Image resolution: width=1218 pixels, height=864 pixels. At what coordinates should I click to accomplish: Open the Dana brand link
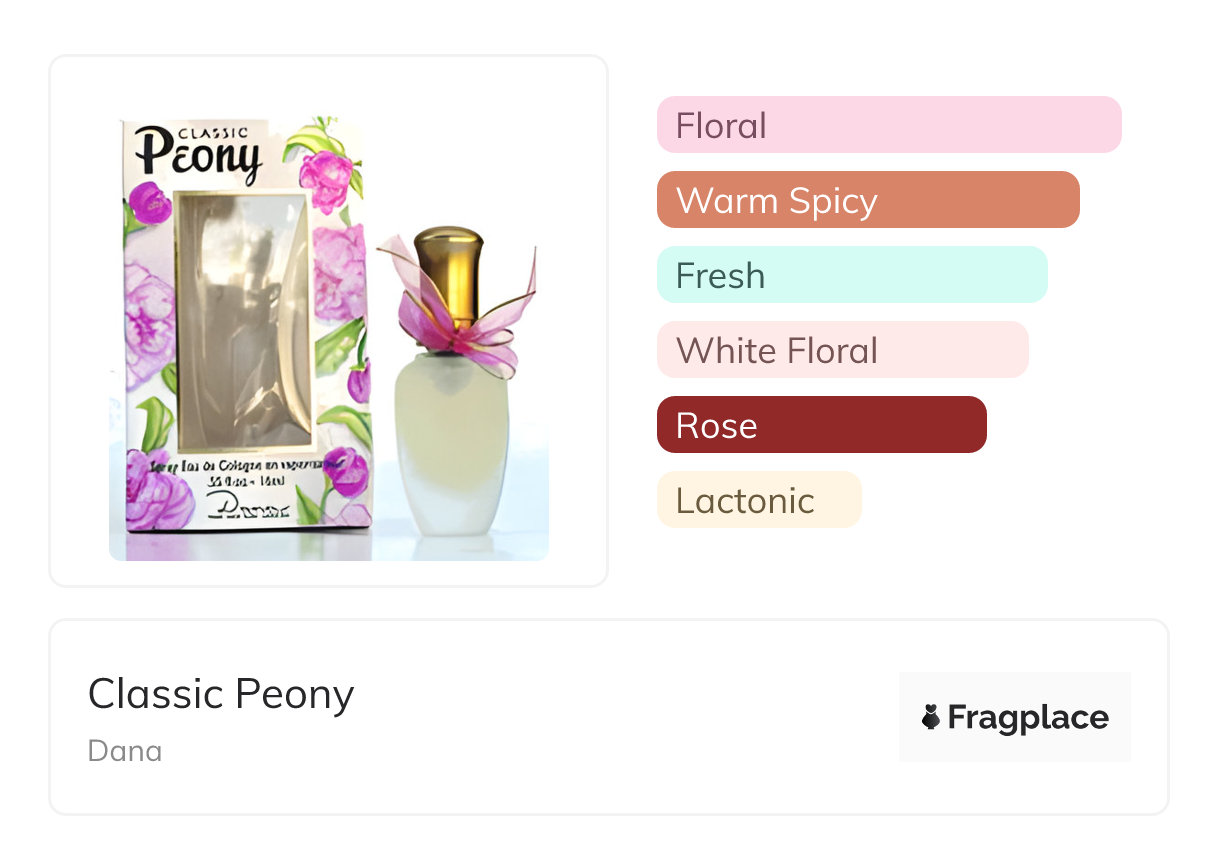click(x=125, y=750)
